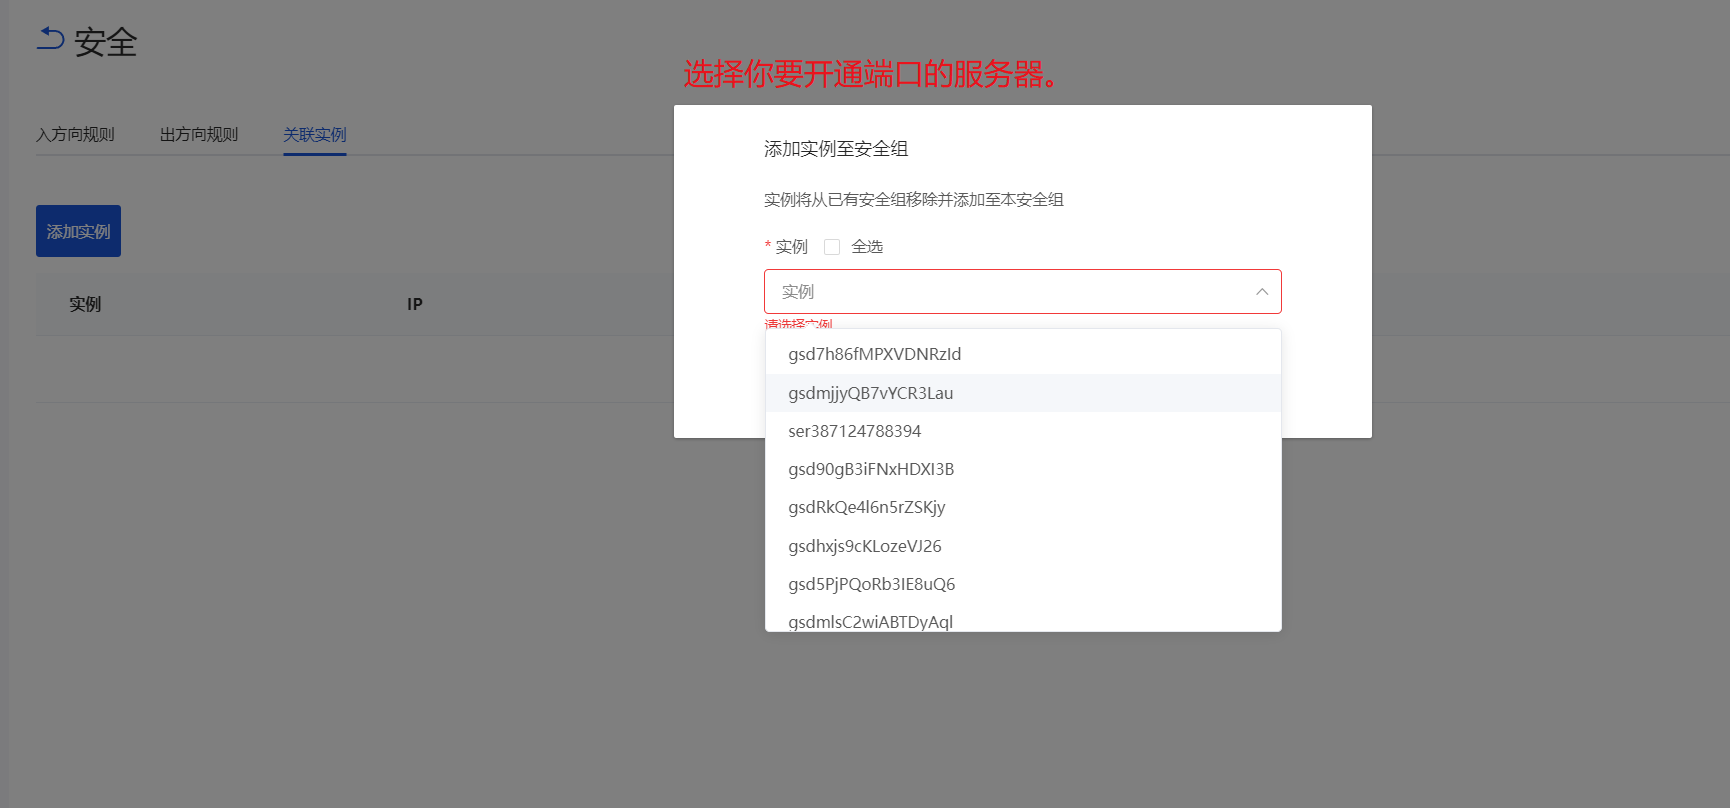Open the 关联实例 tab
1730x808 pixels.
tap(315, 134)
